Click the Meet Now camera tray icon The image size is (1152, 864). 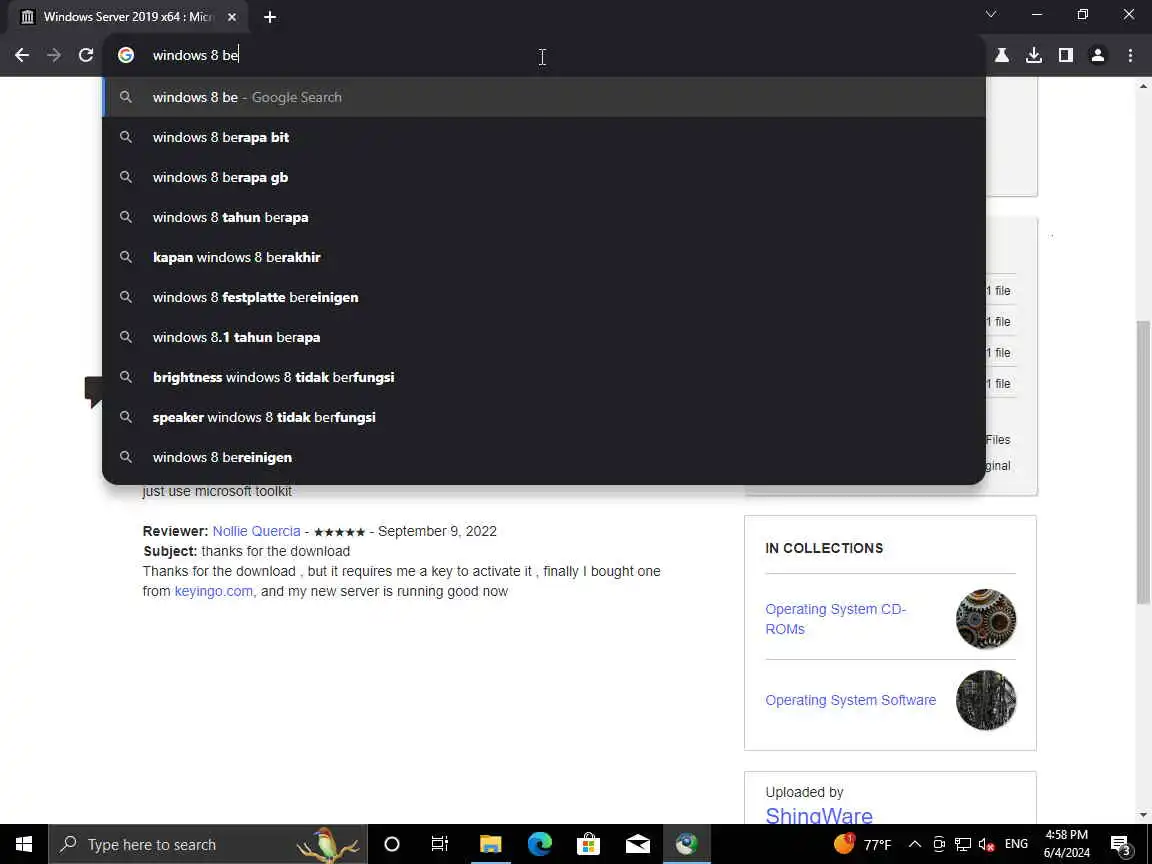point(939,844)
